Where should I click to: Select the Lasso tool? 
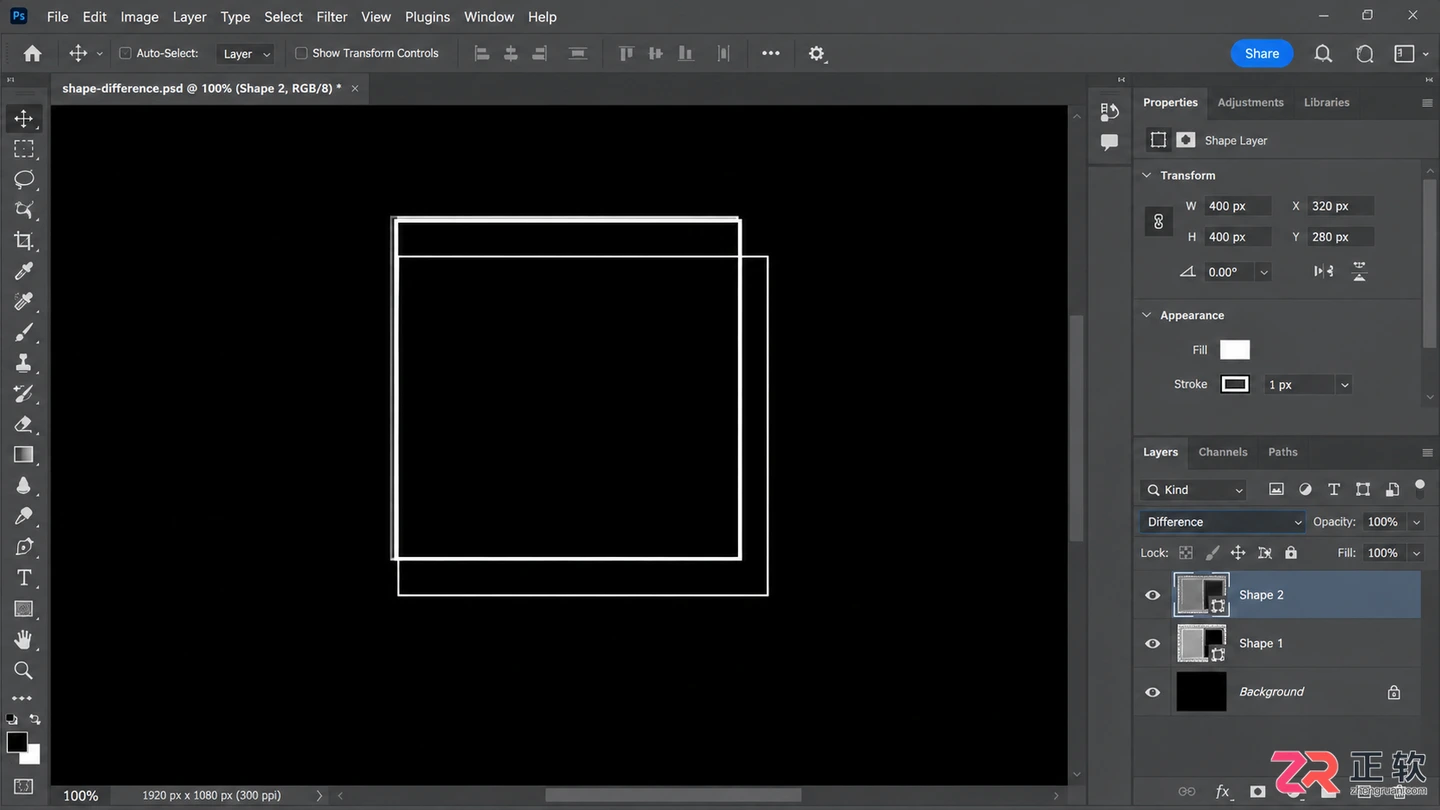[x=24, y=180]
